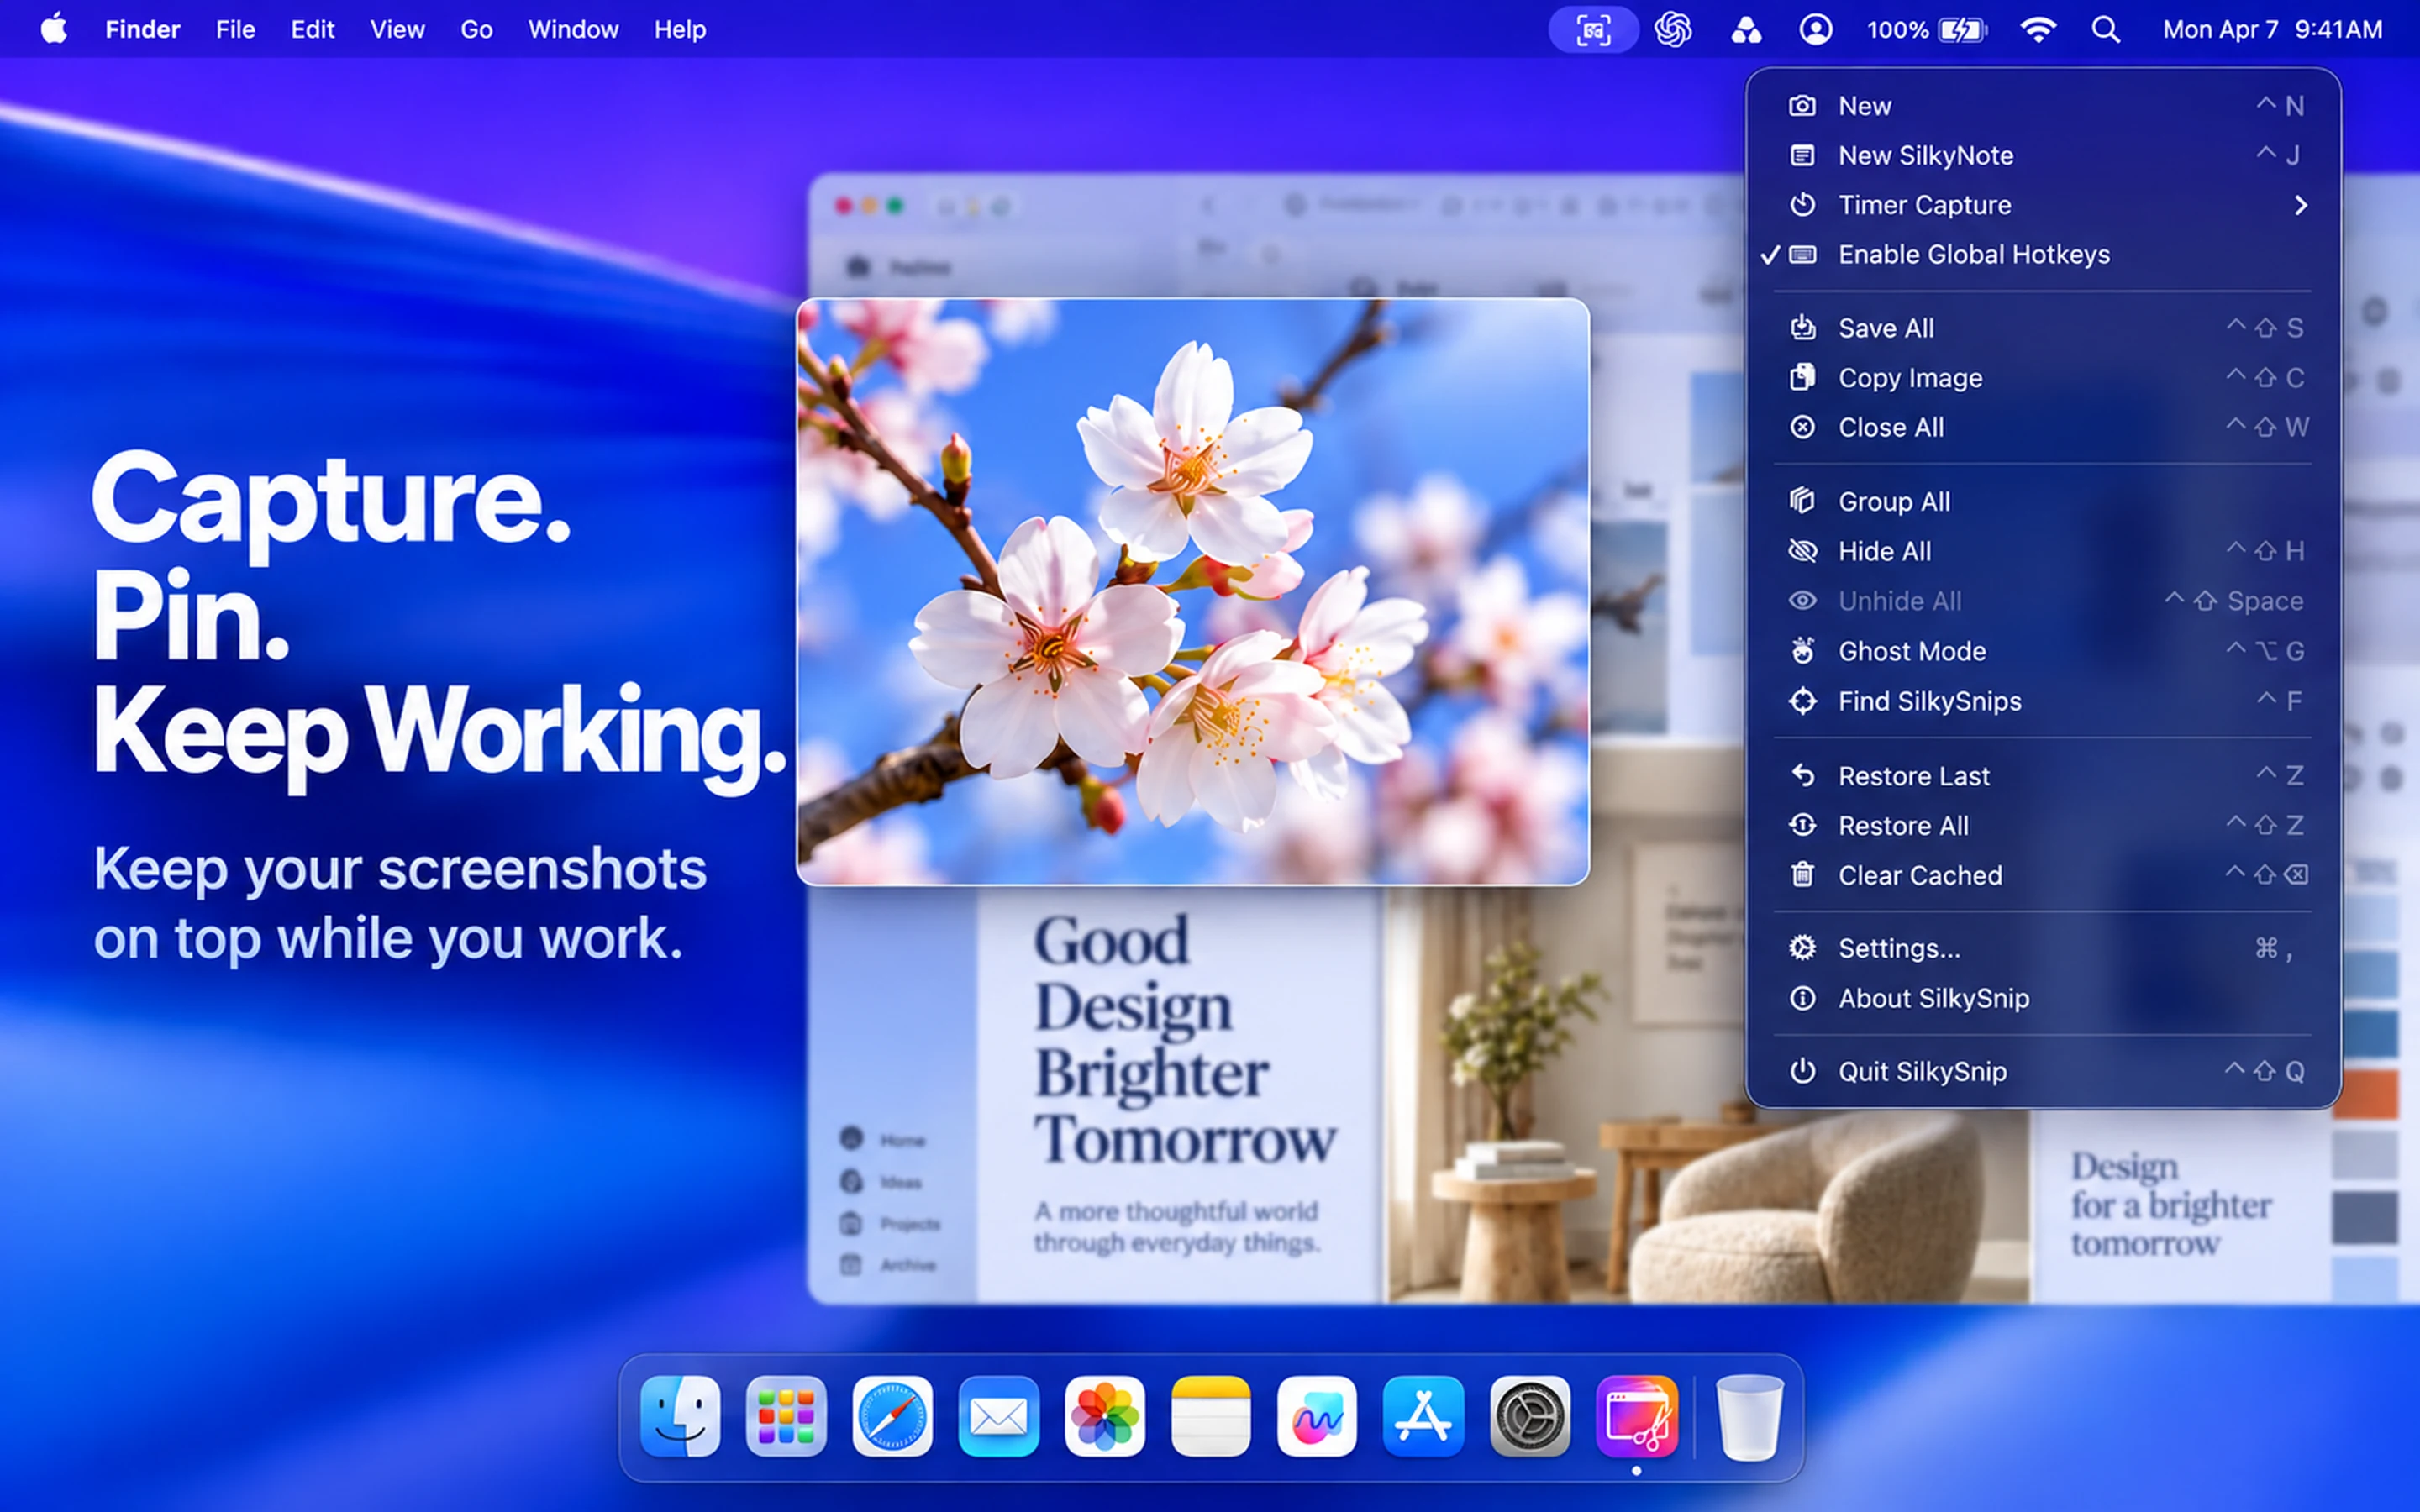Click the Wi-Fi status icon
This screenshot has width=2420, height=1512.
2037,30
